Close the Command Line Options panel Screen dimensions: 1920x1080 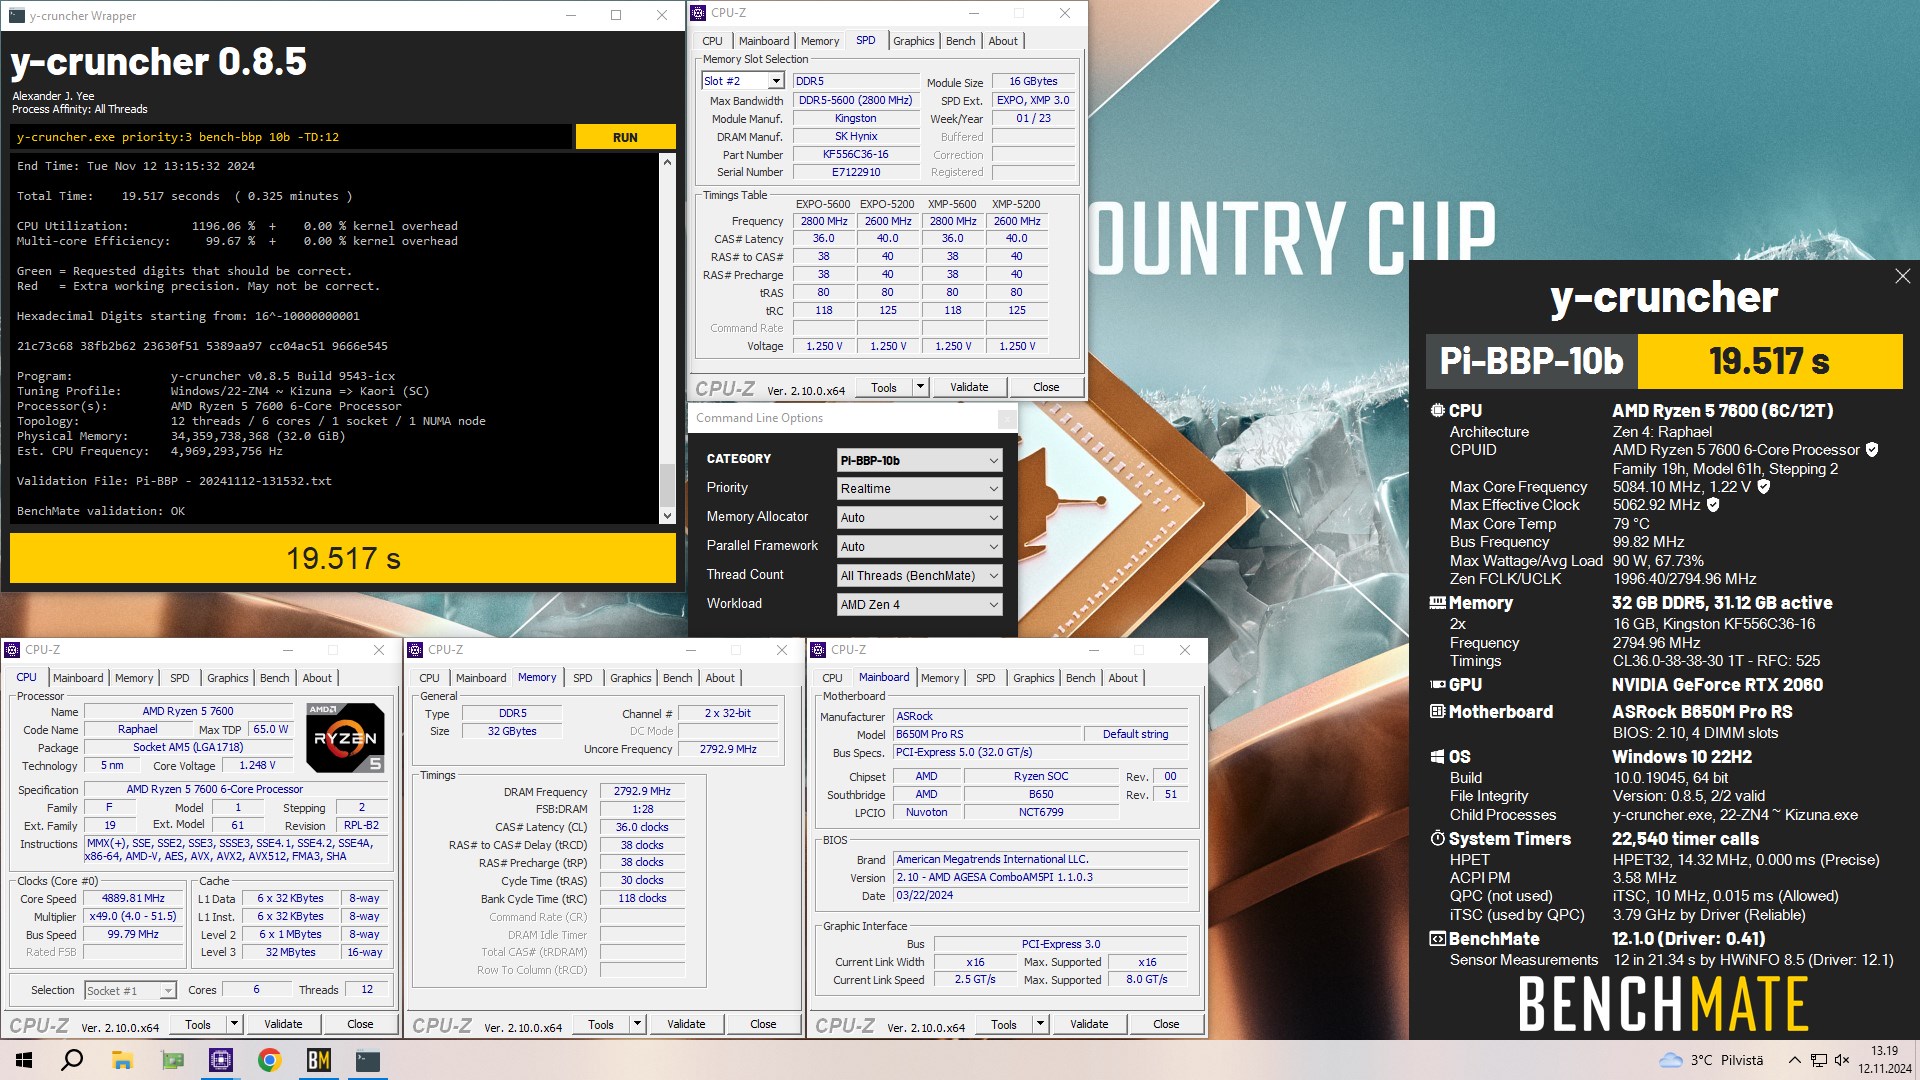(1007, 418)
